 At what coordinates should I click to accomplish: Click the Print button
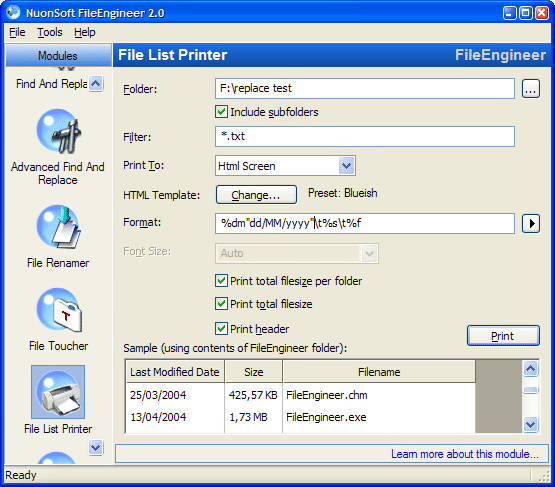click(x=503, y=336)
